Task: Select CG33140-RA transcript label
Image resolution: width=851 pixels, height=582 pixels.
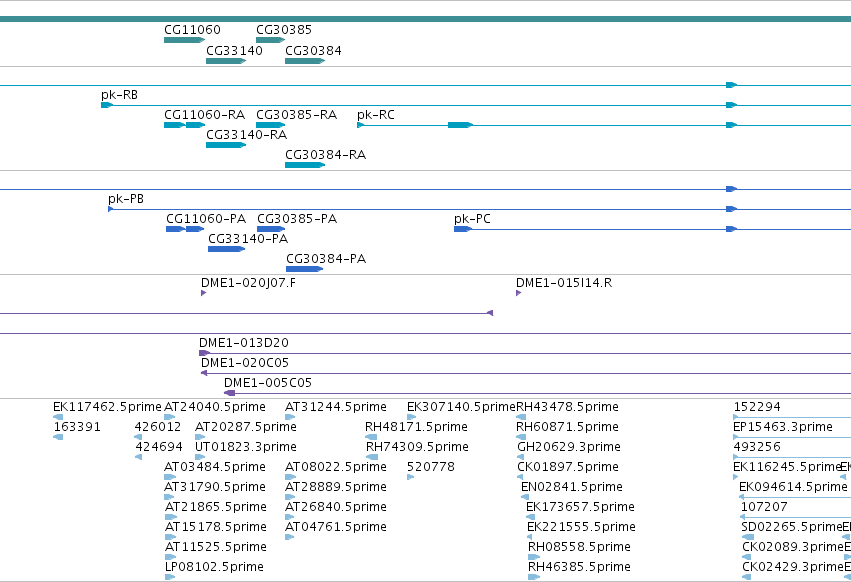Action: pos(246,135)
